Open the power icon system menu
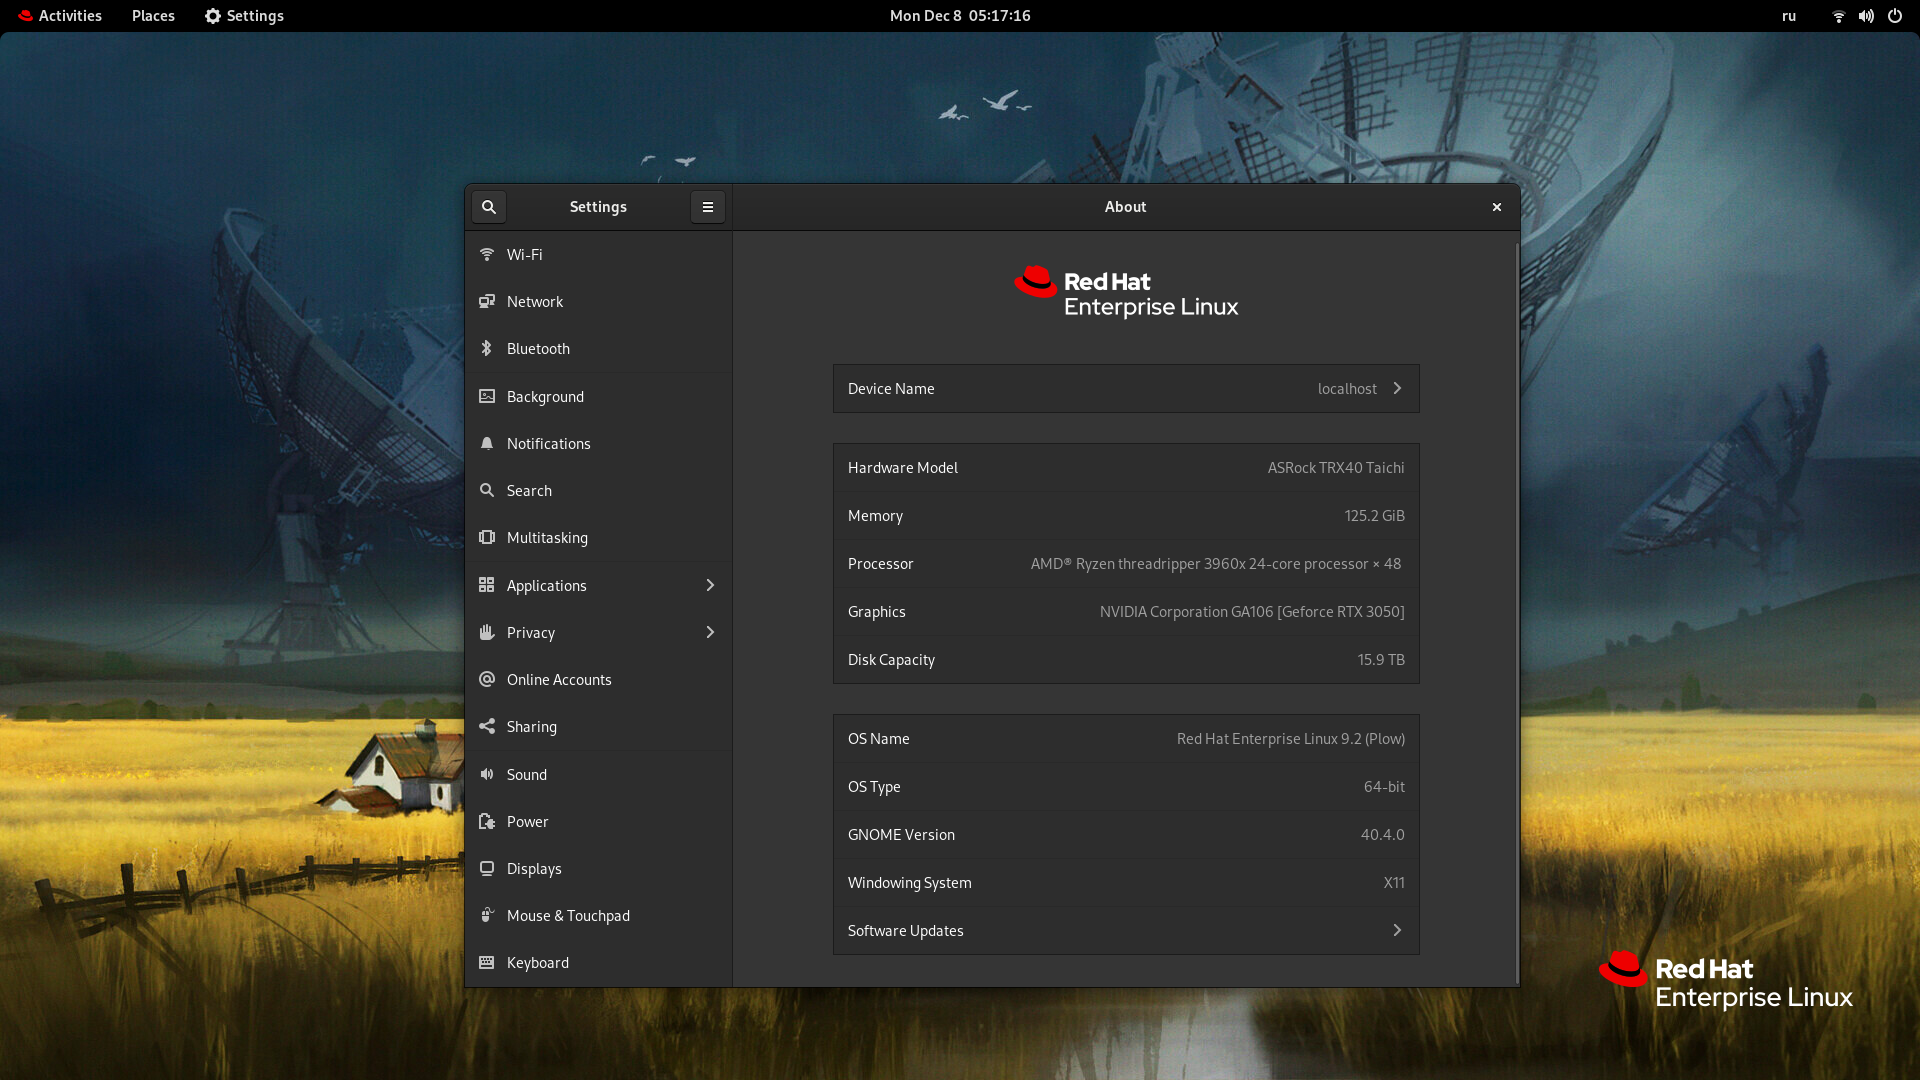 [x=1894, y=16]
